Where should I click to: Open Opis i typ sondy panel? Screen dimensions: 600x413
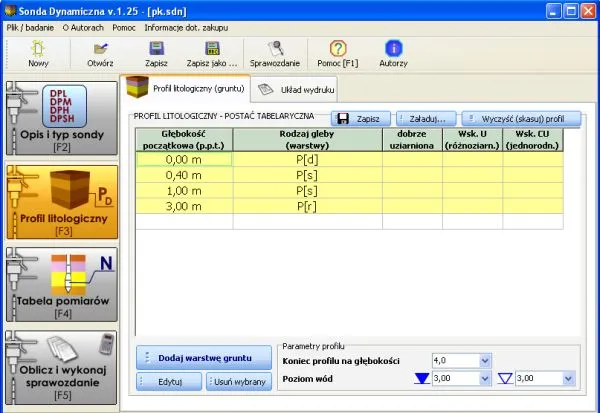click(x=60, y=119)
